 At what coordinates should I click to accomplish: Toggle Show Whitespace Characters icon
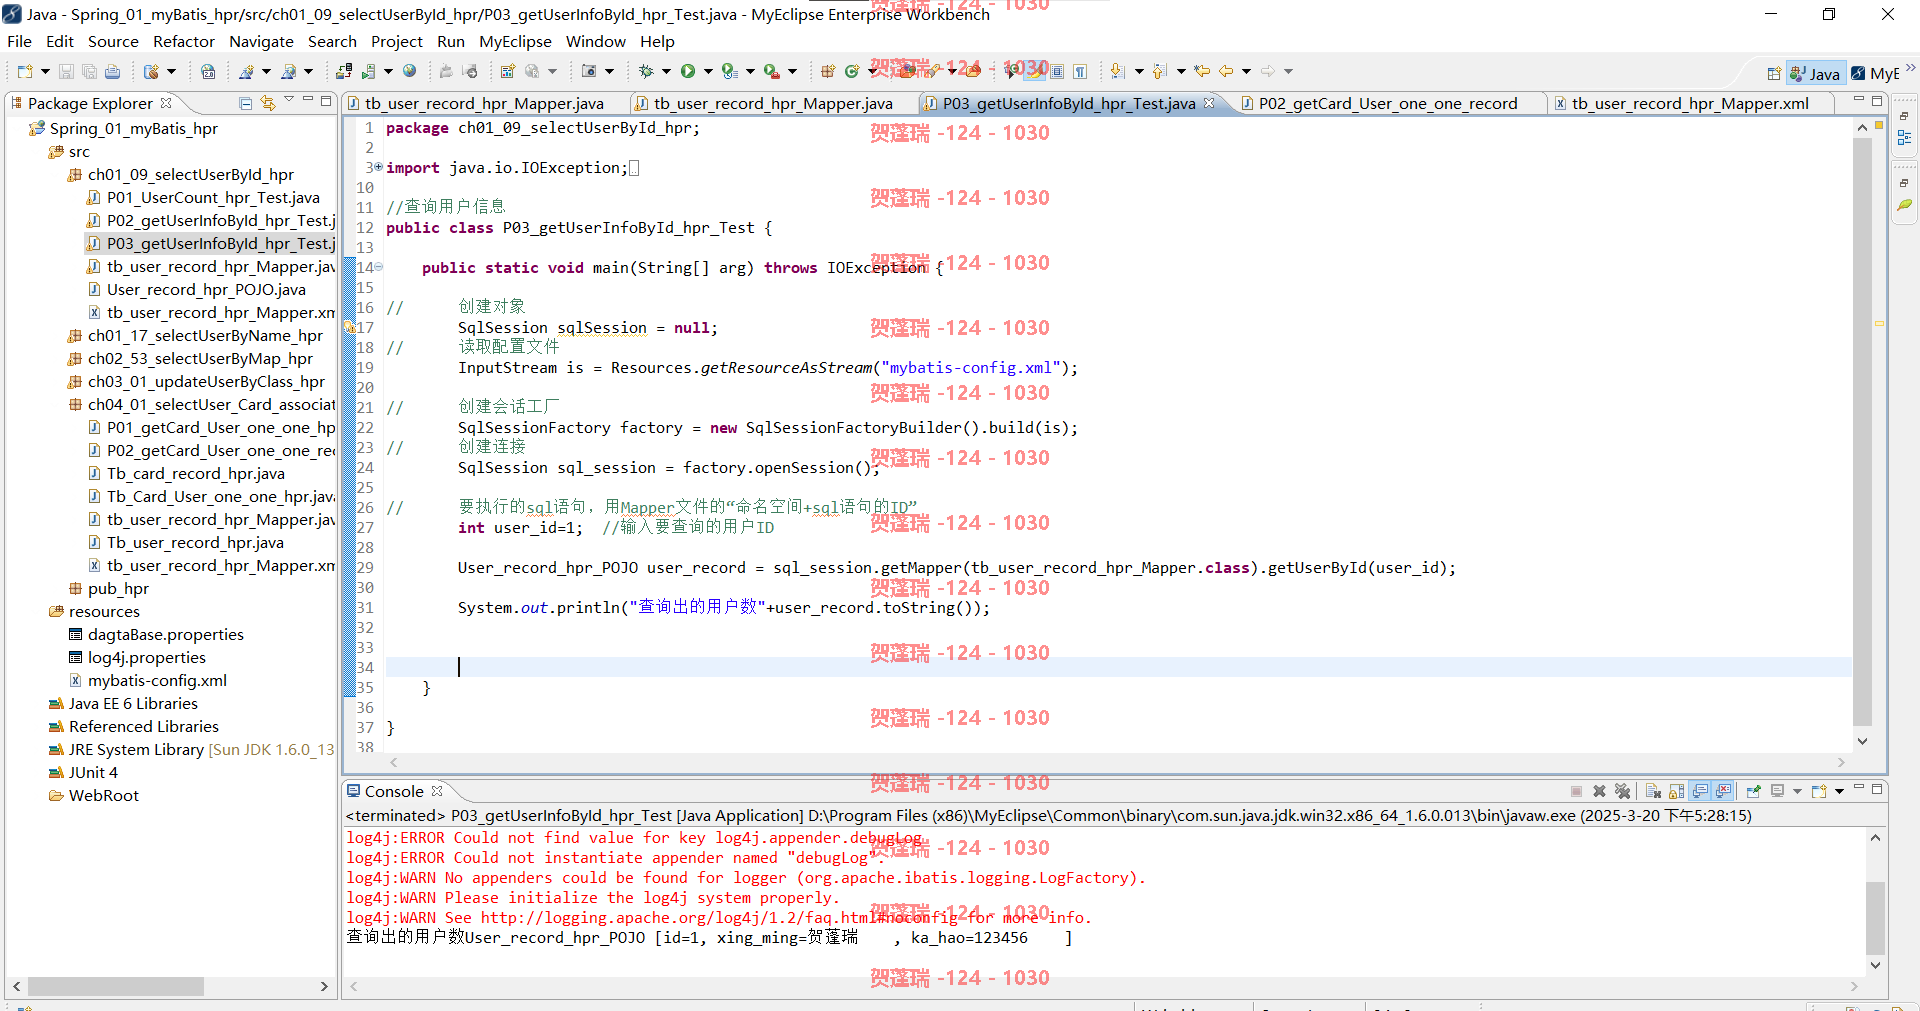tap(1080, 71)
